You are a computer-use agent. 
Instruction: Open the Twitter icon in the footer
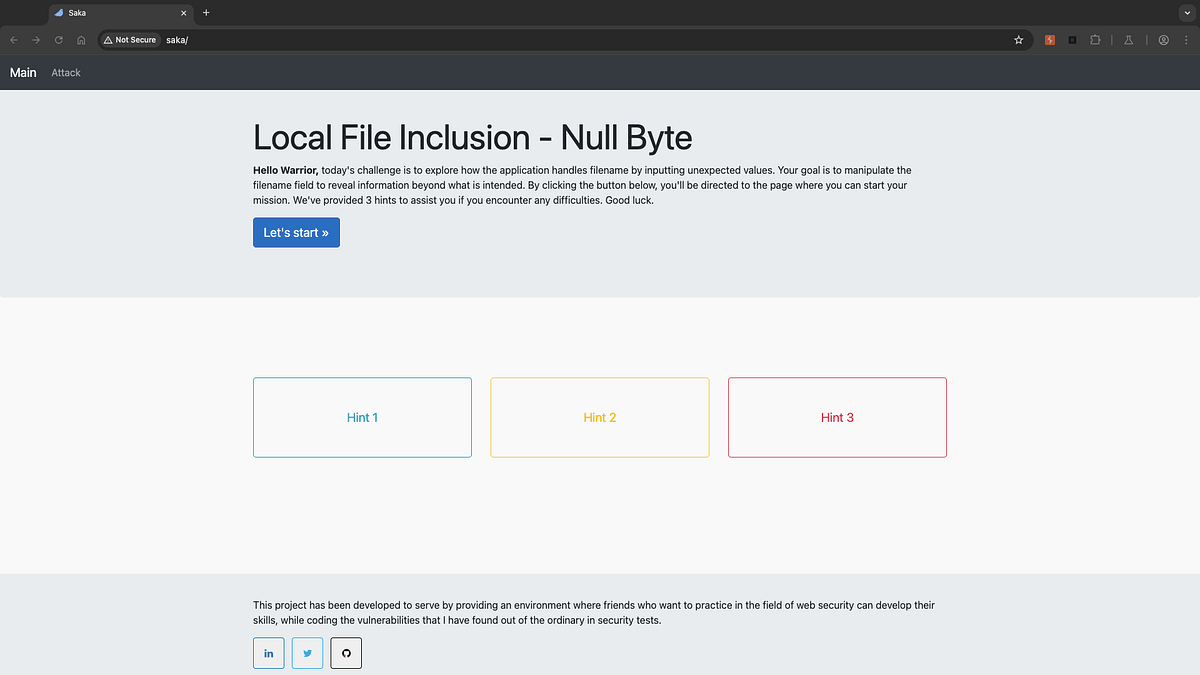point(307,653)
